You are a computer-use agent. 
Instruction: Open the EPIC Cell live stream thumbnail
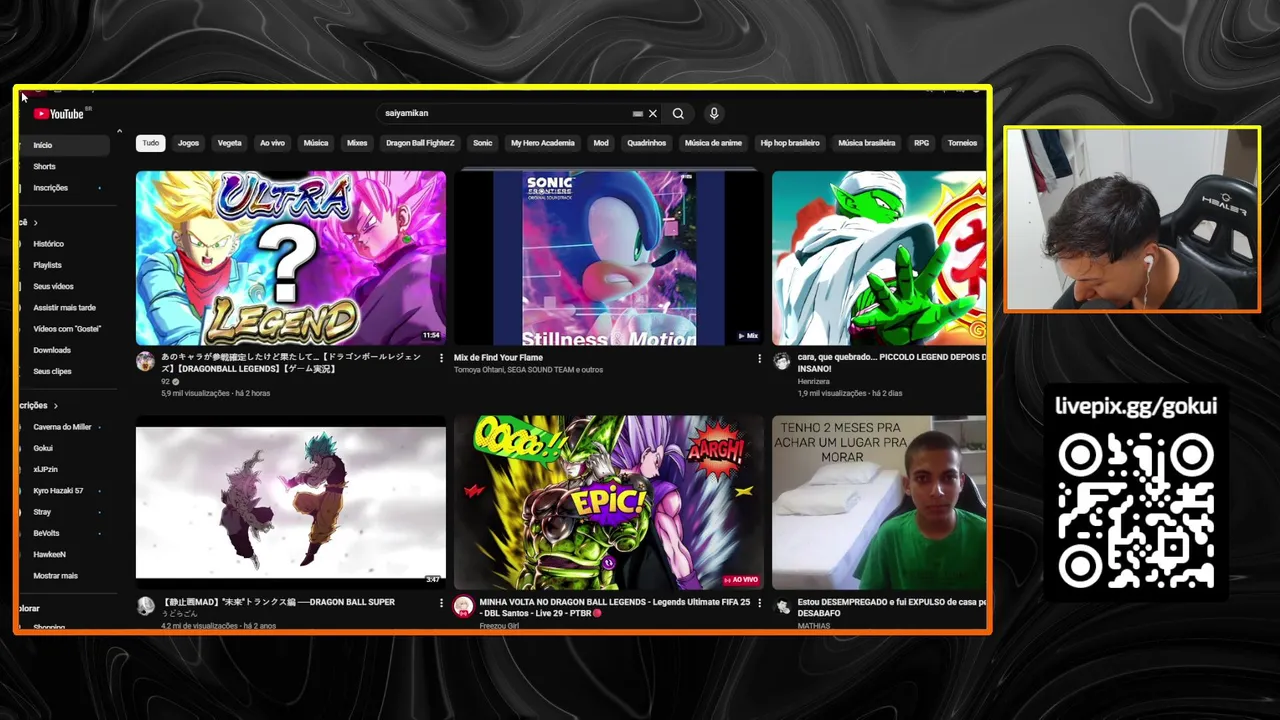tap(608, 503)
